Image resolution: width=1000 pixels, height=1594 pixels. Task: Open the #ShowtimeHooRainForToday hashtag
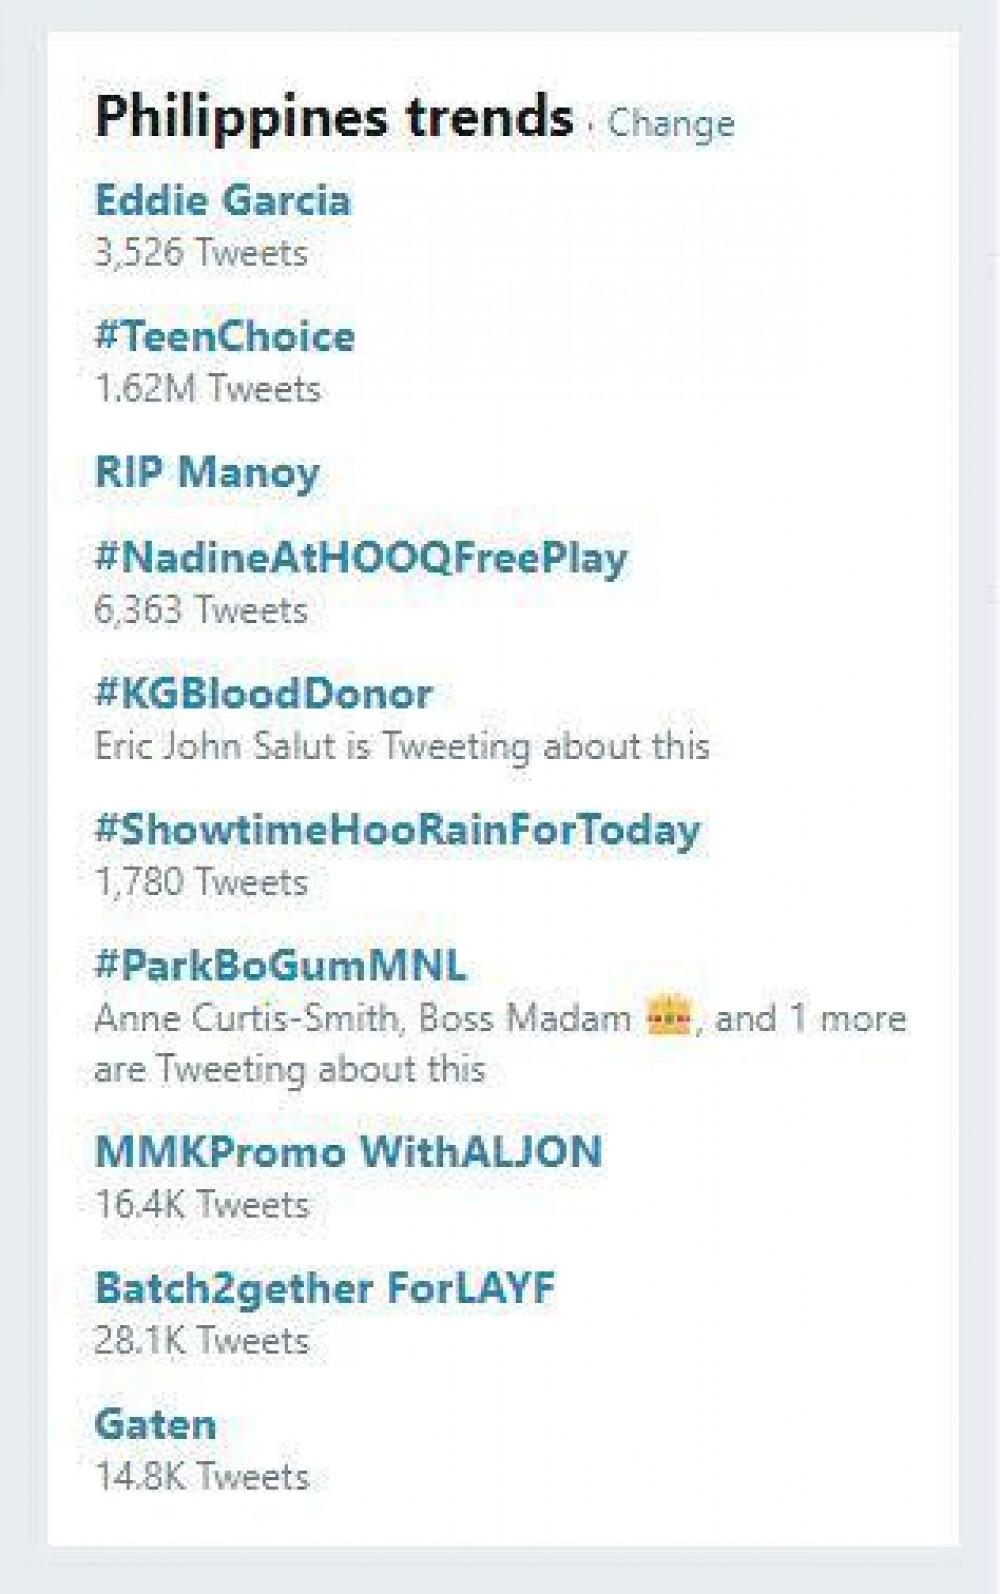point(397,829)
